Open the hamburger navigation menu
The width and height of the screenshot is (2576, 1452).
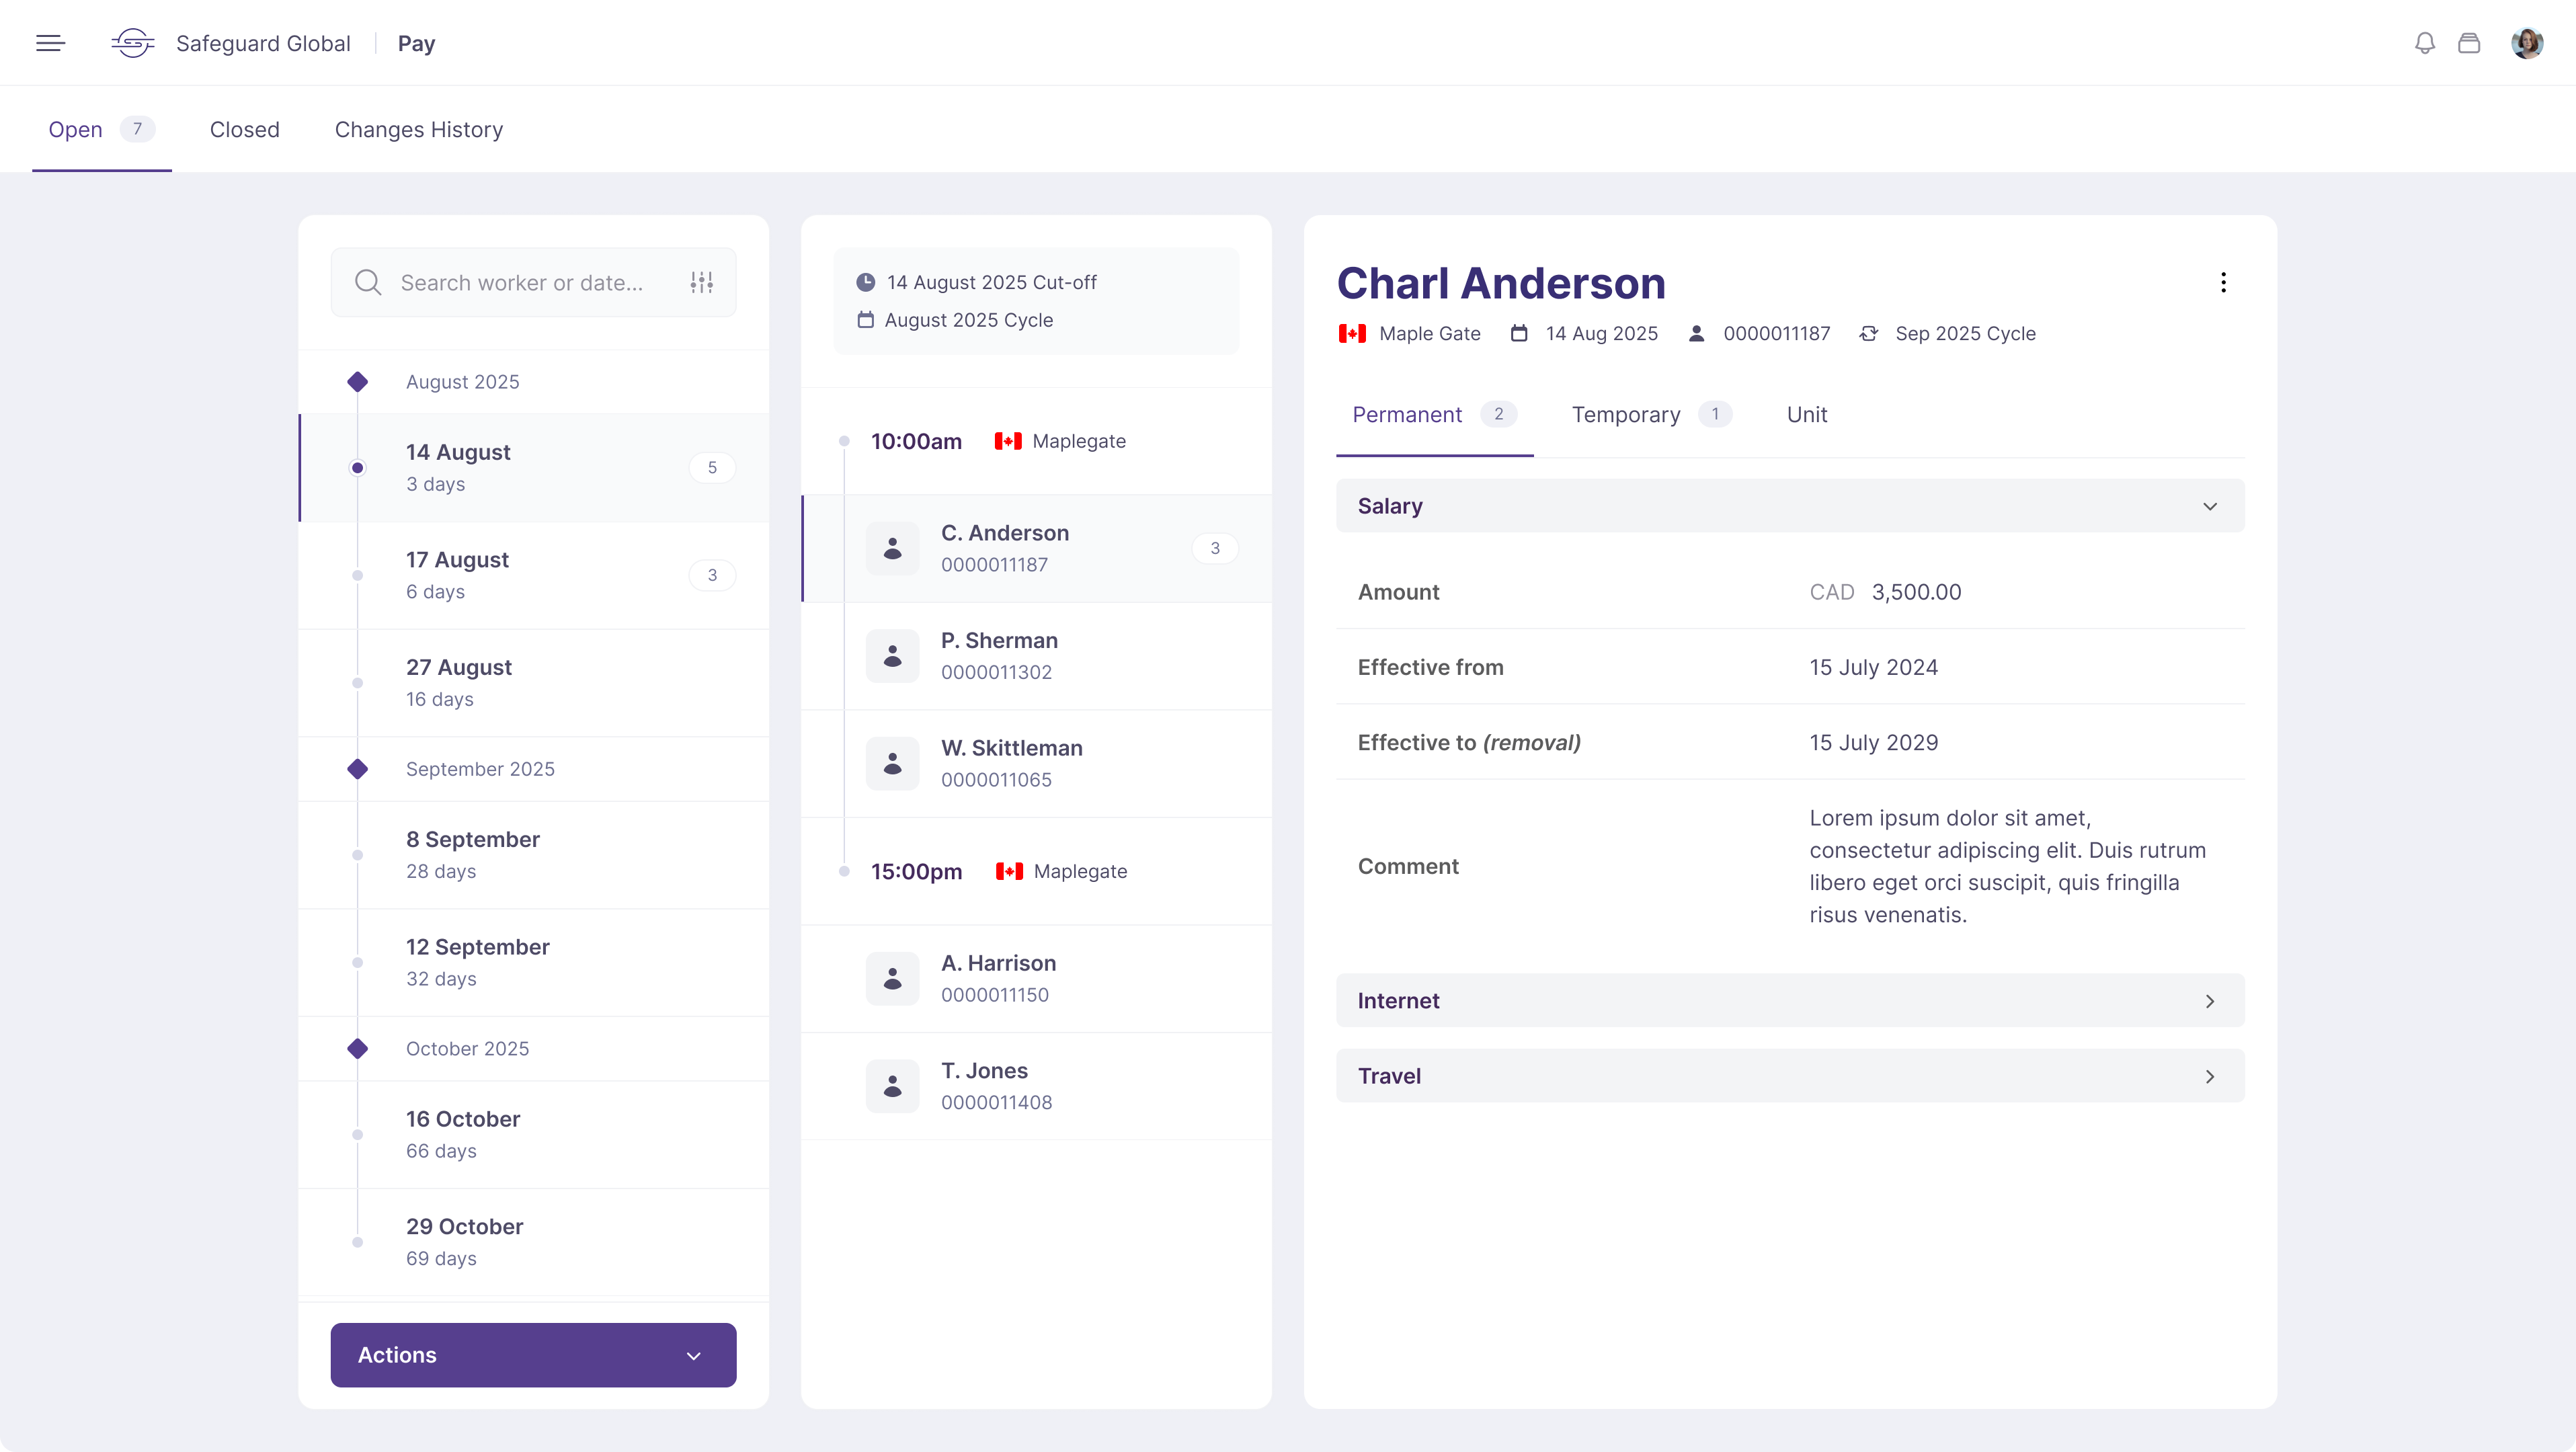(50, 43)
